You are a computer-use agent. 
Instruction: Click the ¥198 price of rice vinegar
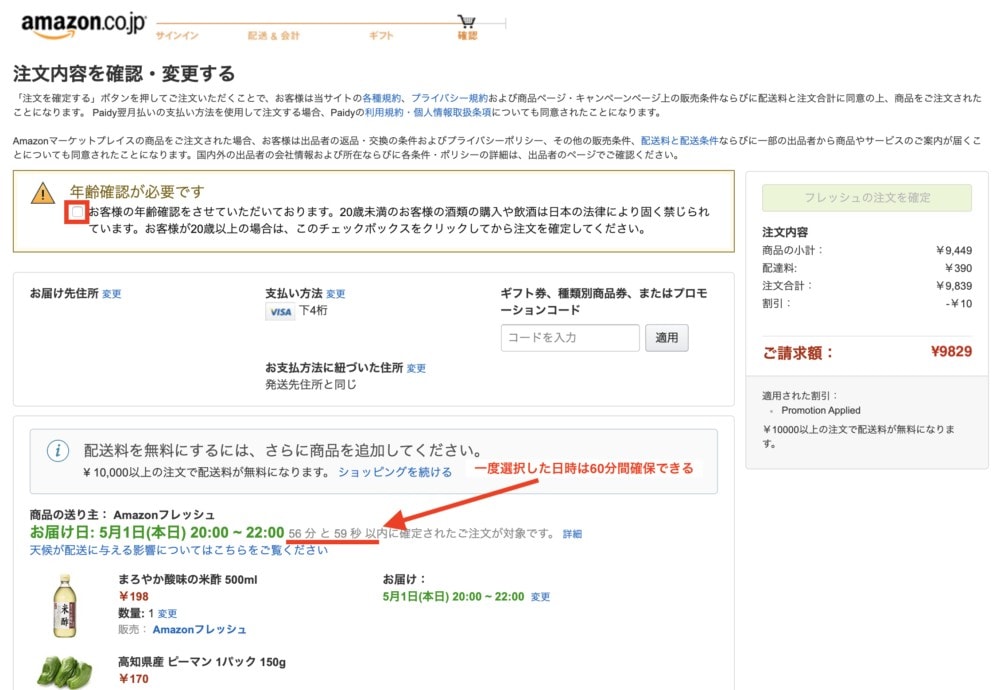(x=133, y=596)
